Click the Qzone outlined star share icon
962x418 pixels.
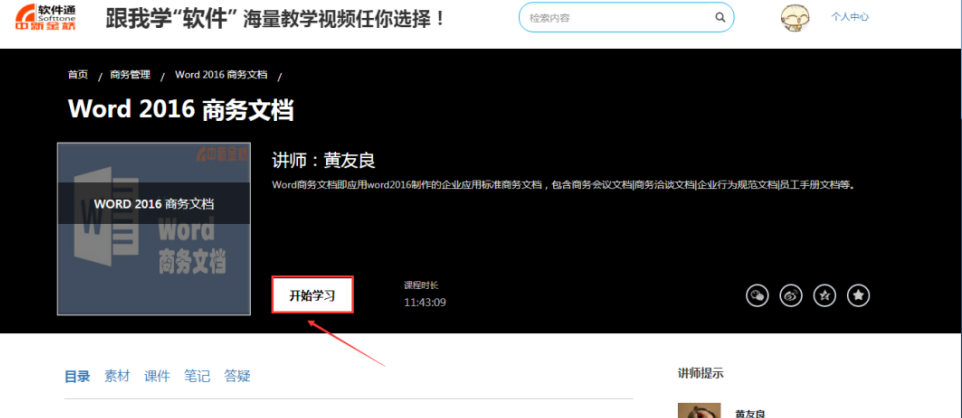(x=824, y=296)
